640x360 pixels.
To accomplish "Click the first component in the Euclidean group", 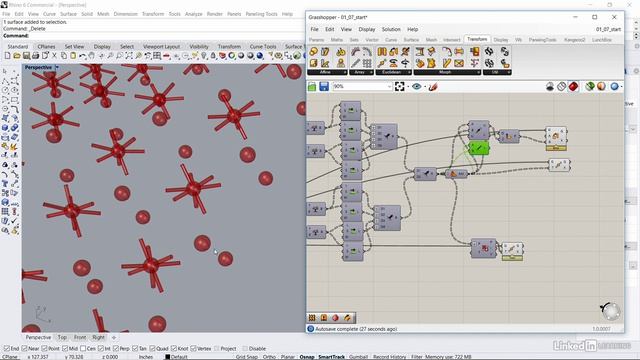I will click(x=382, y=52).
